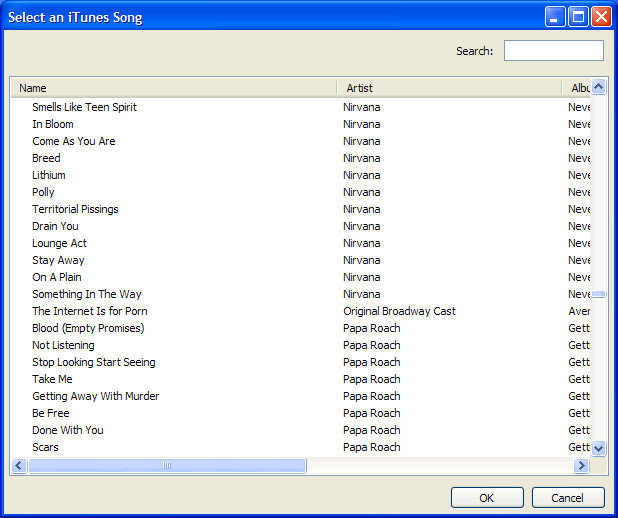Click the horizontal scrollbar left arrow

click(x=19, y=466)
